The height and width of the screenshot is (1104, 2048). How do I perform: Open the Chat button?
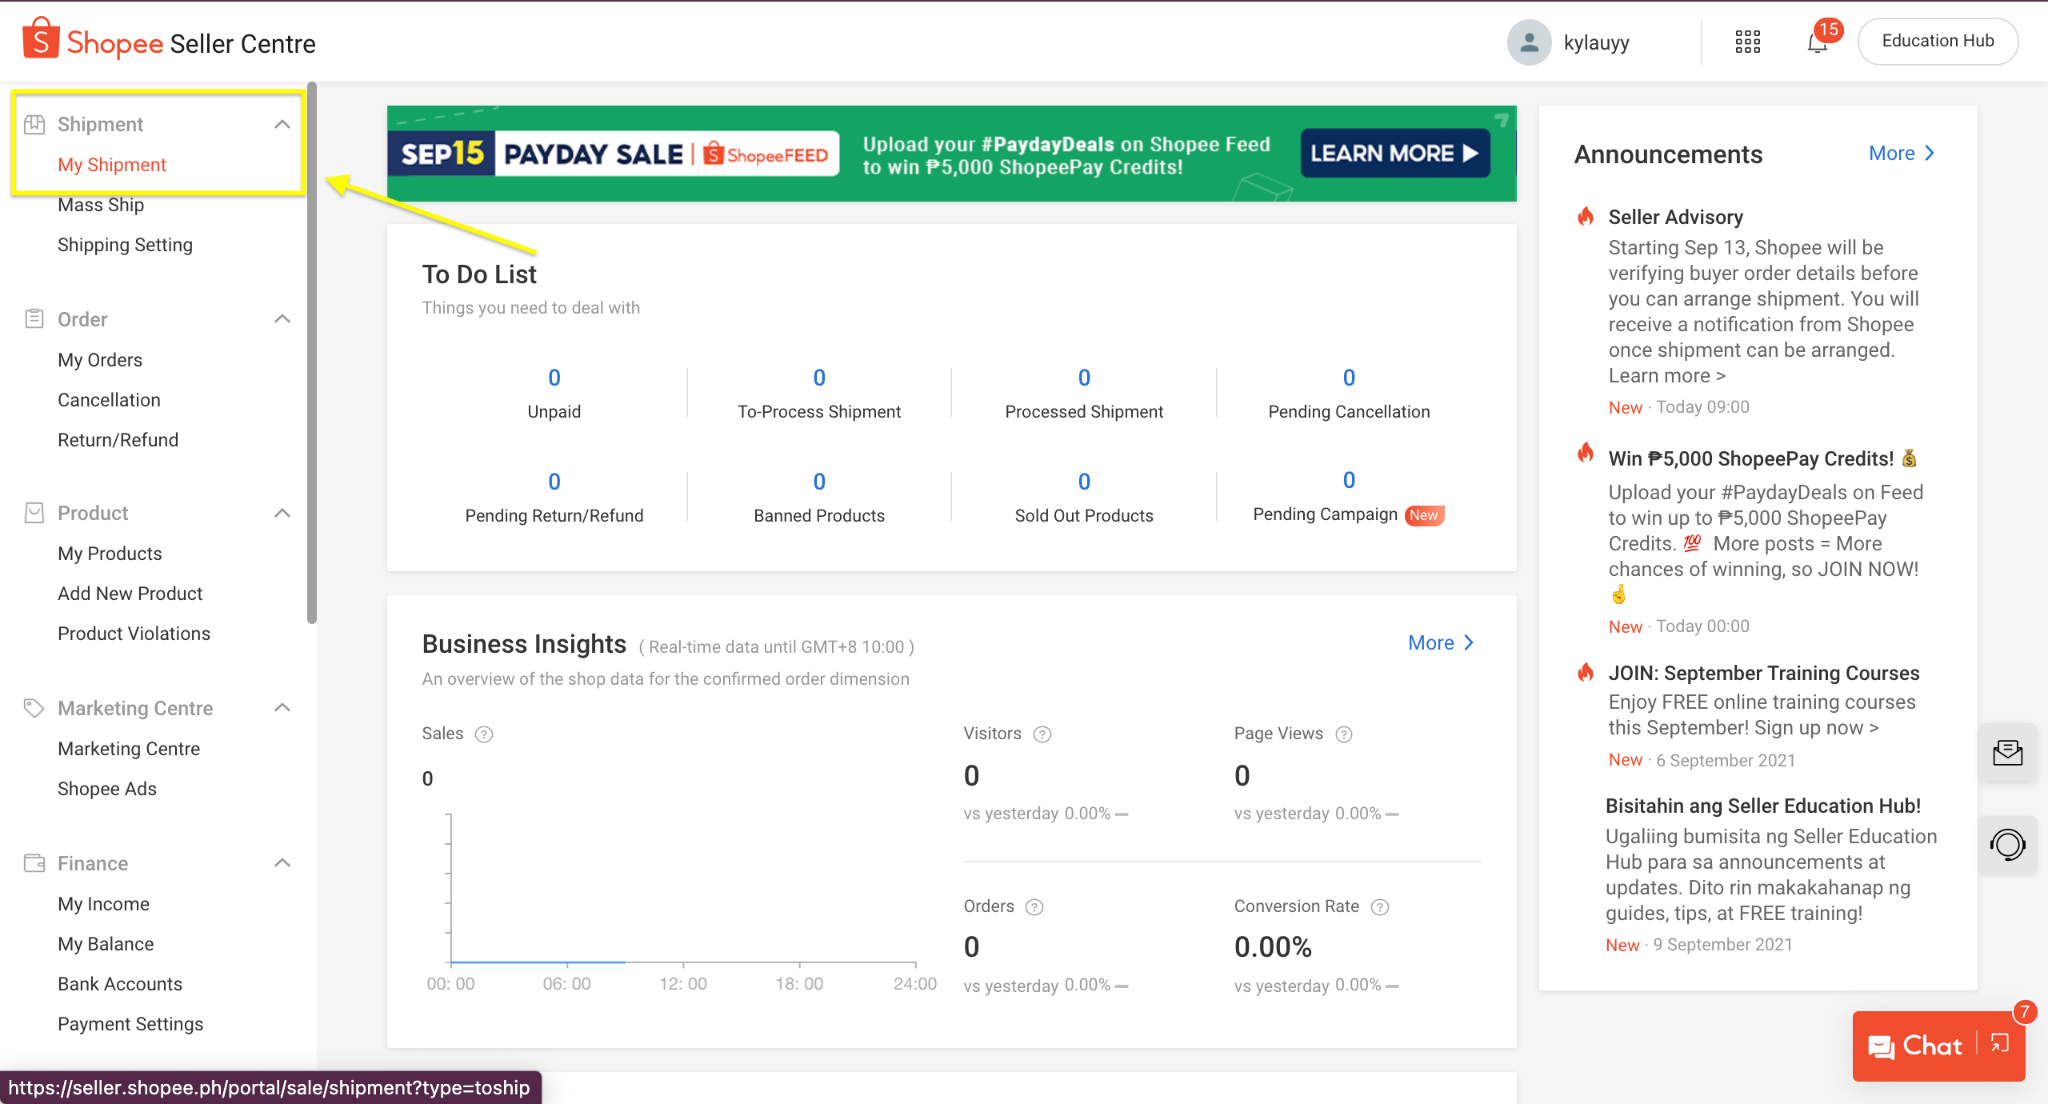(x=1915, y=1046)
